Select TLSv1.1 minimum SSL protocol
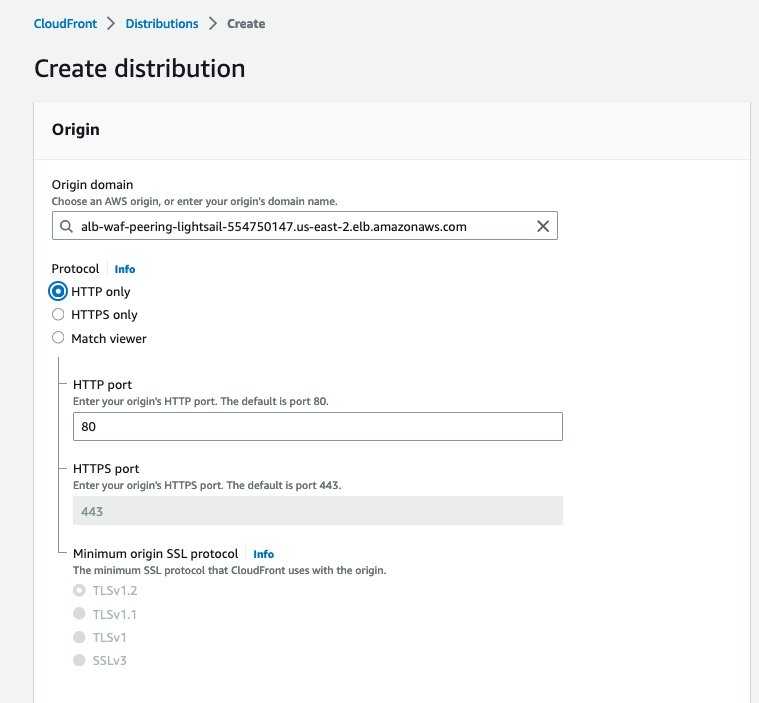 pyautogui.click(x=80, y=613)
